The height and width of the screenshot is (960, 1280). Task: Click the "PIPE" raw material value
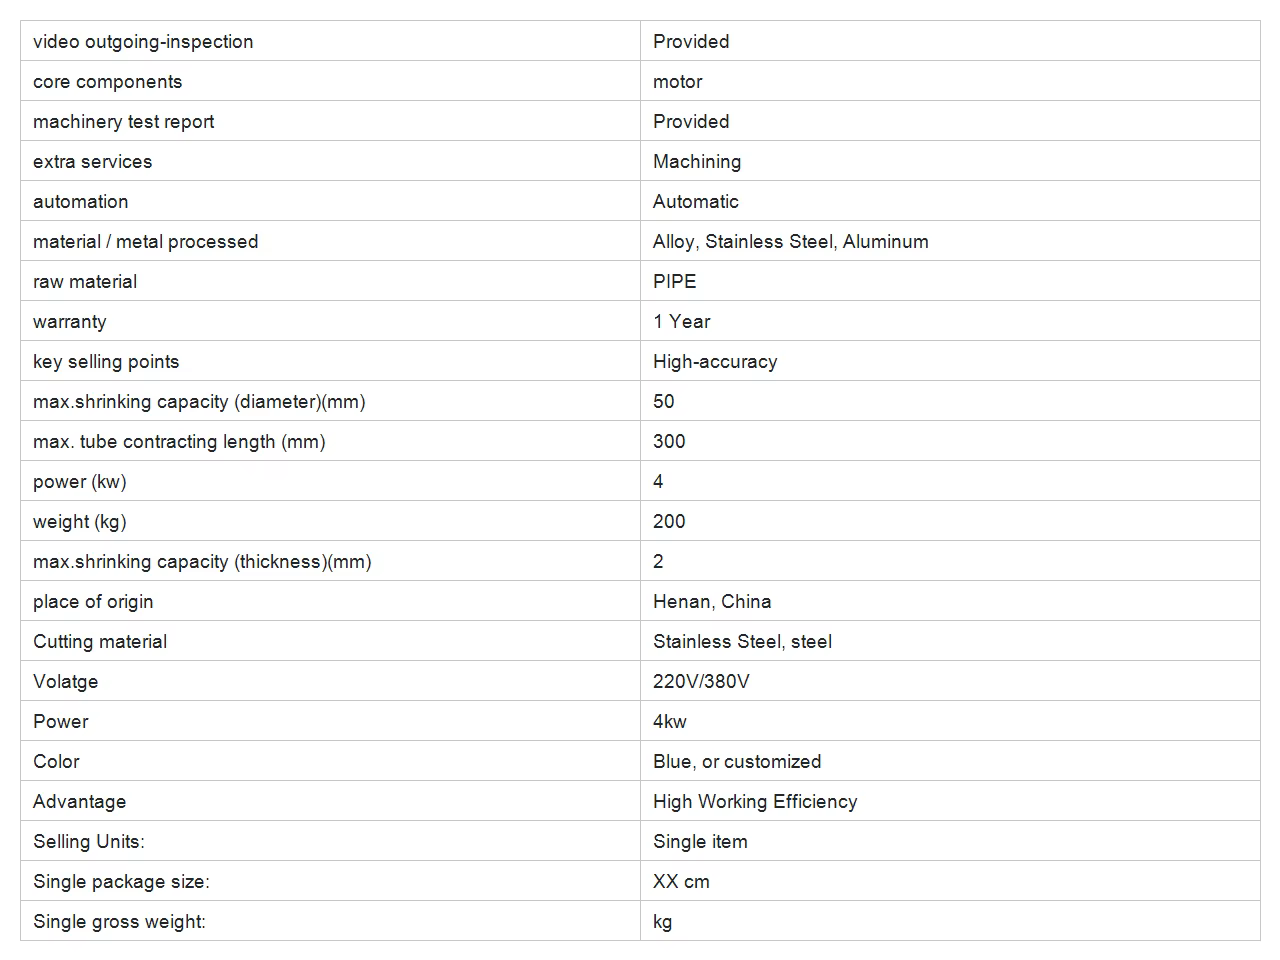coord(675,281)
